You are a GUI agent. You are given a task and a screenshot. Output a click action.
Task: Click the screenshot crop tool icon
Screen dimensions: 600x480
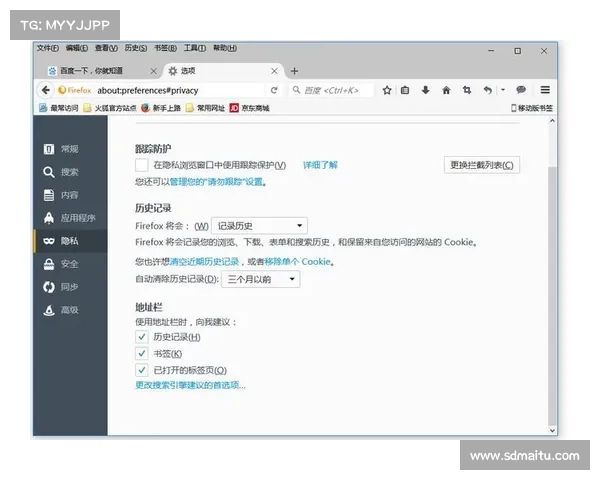(x=467, y=90)
